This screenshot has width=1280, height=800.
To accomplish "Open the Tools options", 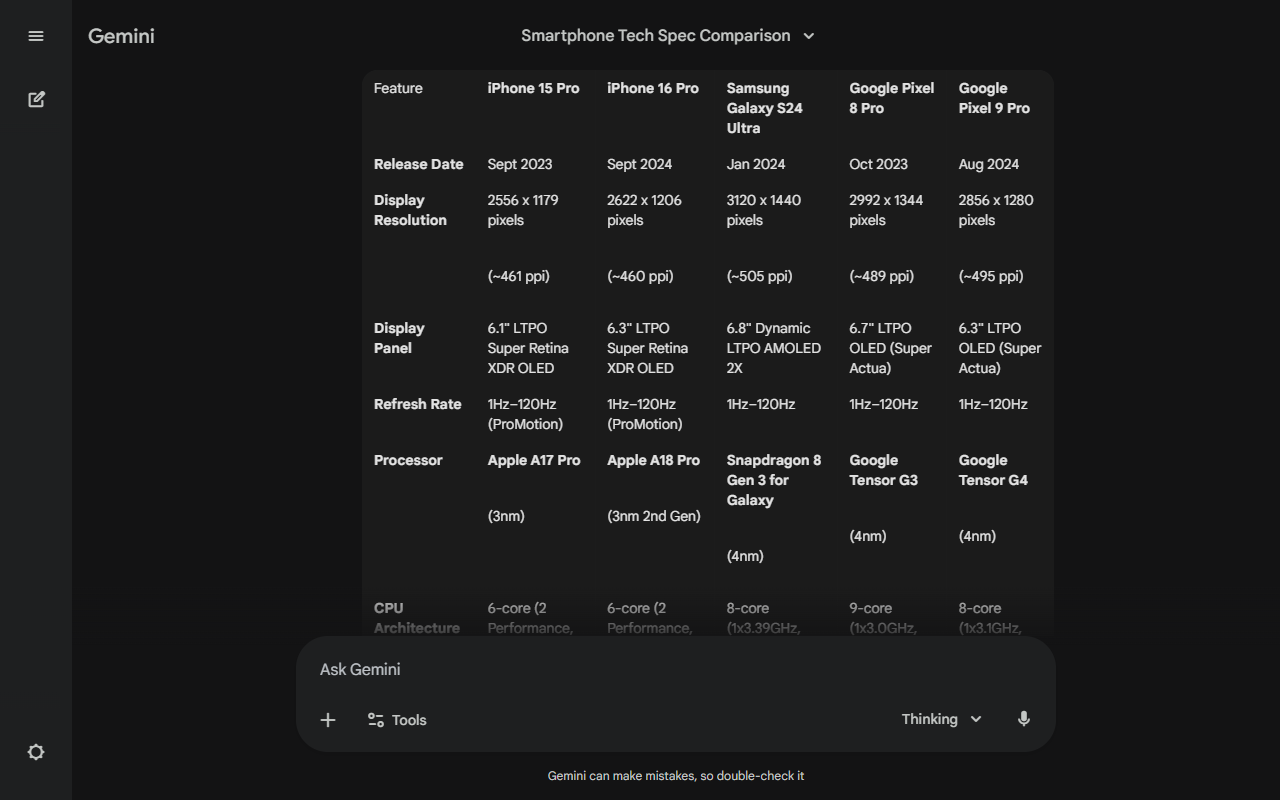I will point(397,720).
